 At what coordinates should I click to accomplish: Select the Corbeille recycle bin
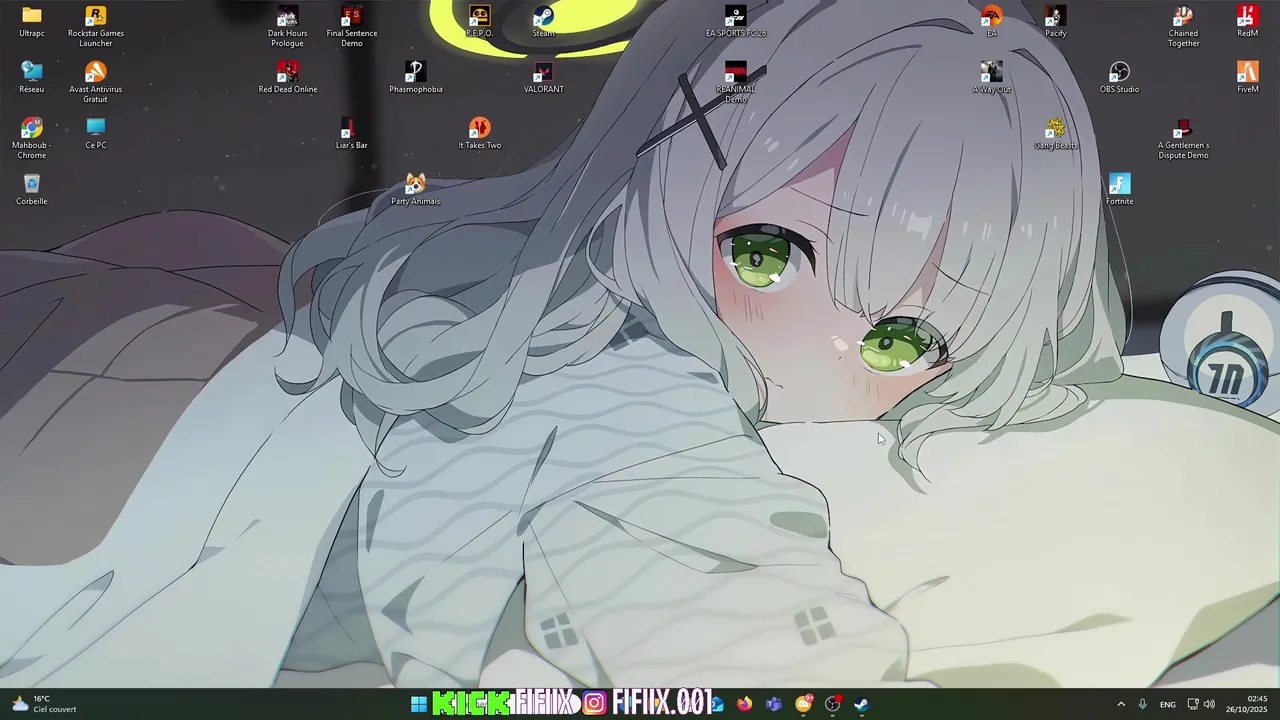coord(31,190)
